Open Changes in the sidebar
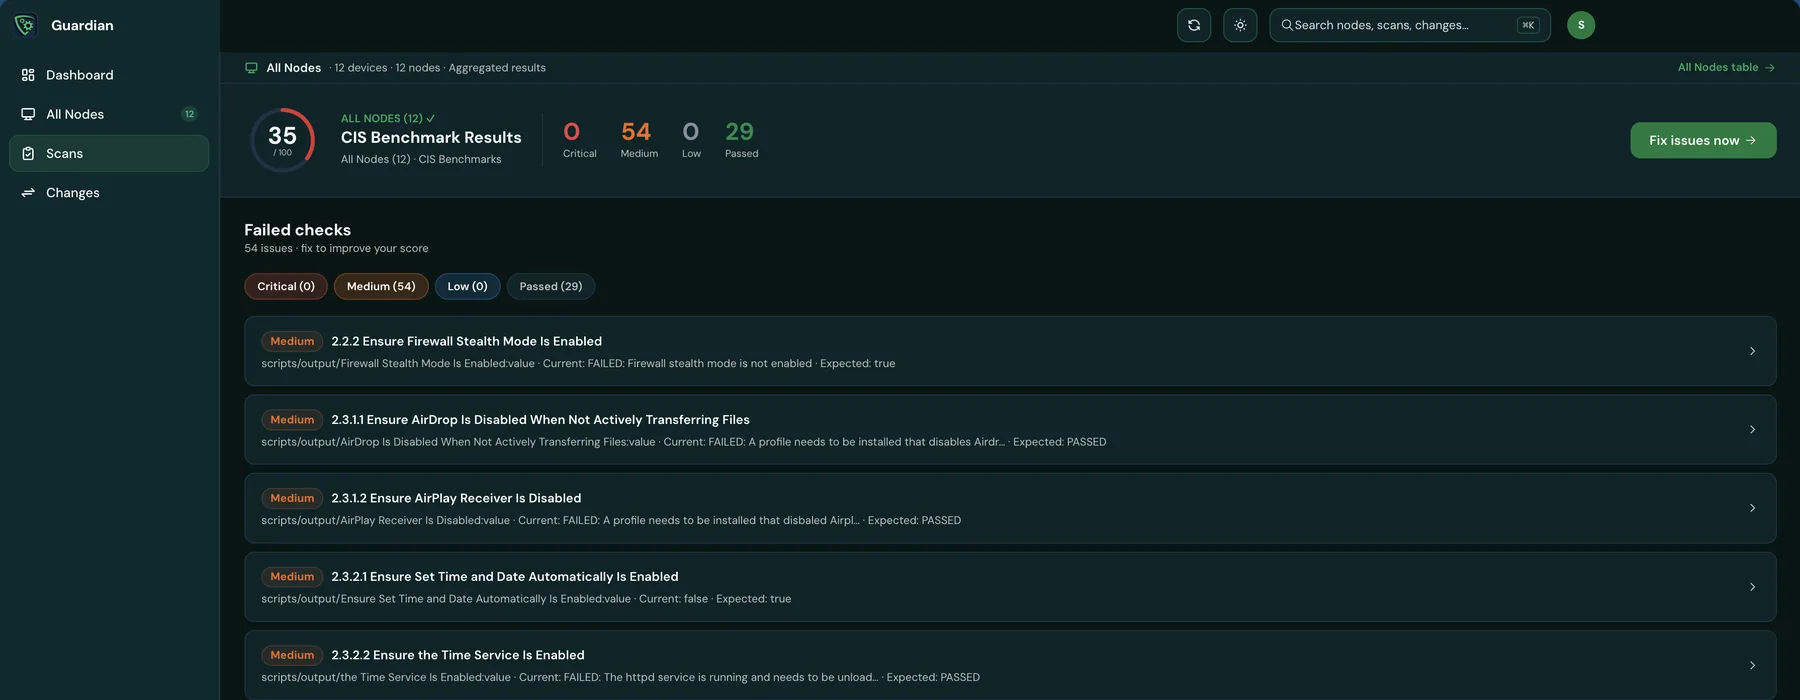Image resolution: width=1800 pixels, height=700 pixels. click(x=109, y=193)
